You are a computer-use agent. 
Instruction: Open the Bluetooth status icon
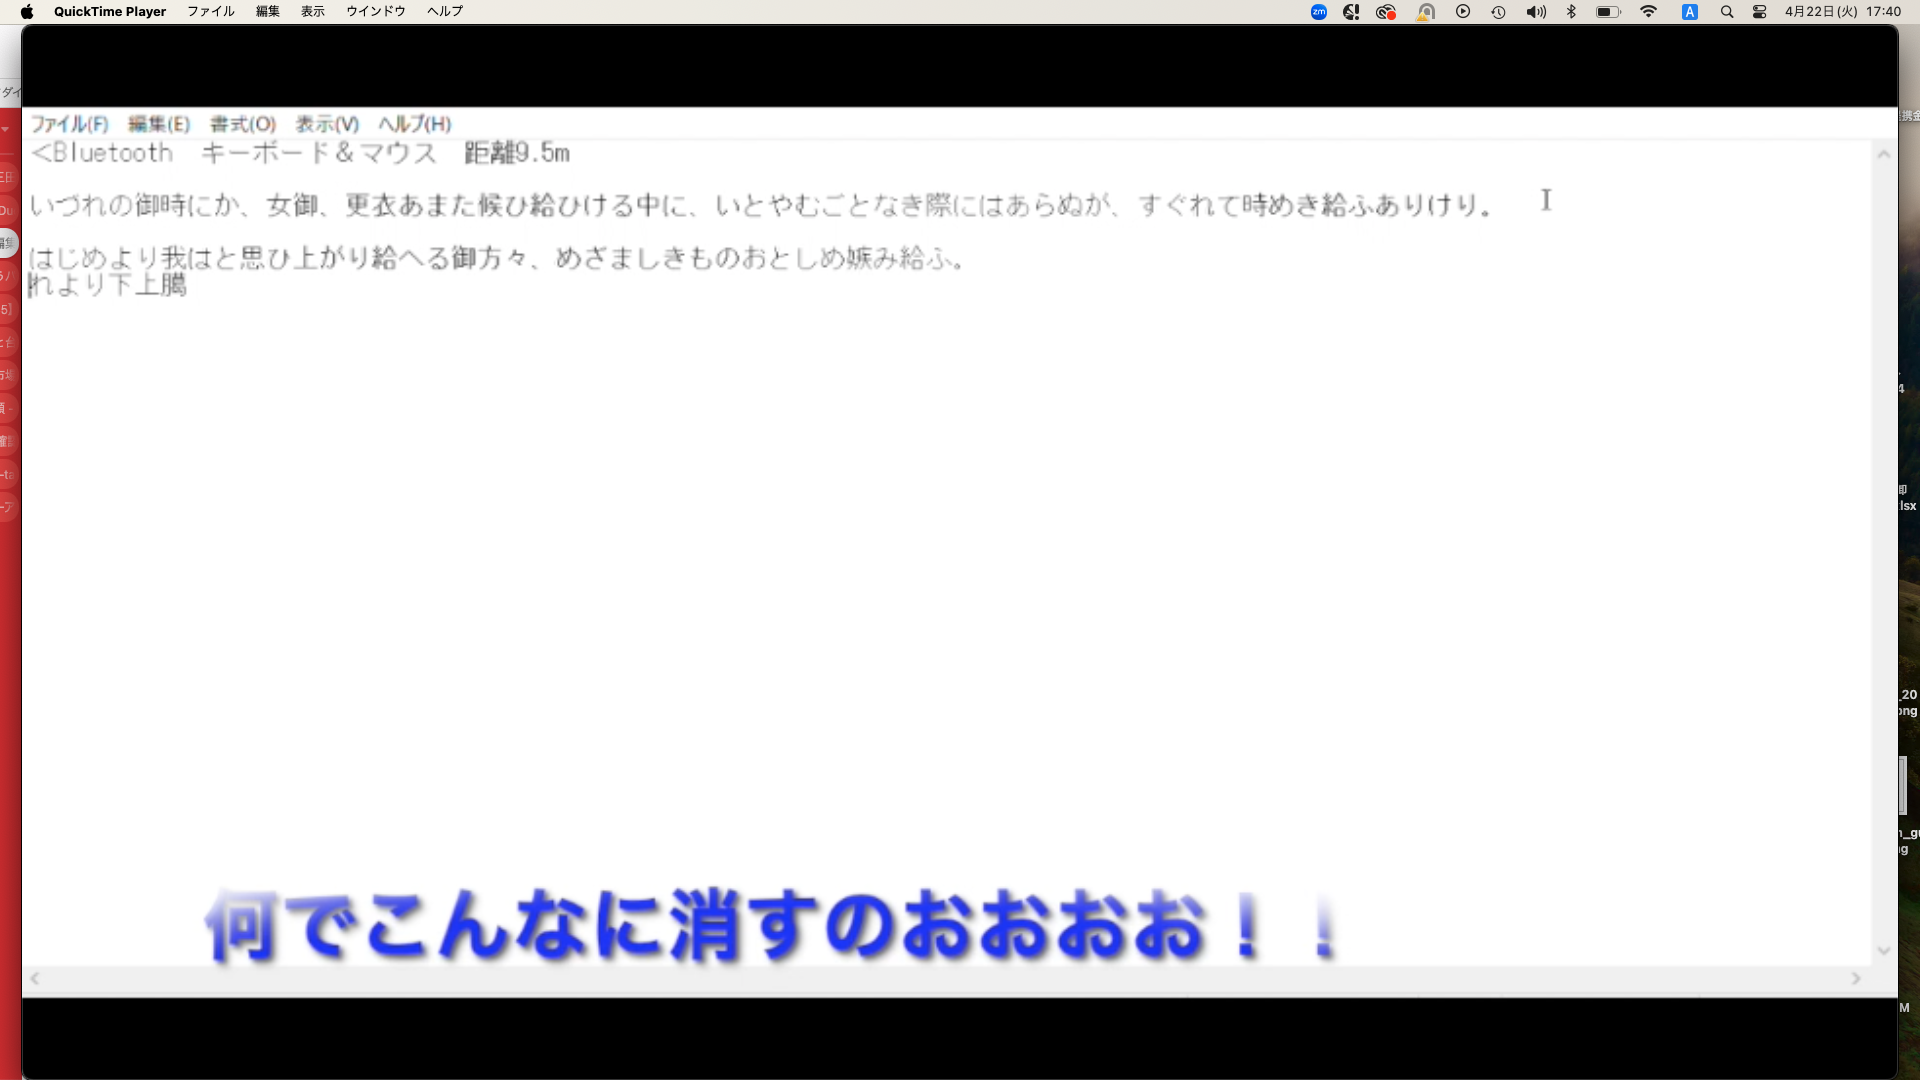coord(1571,12)
